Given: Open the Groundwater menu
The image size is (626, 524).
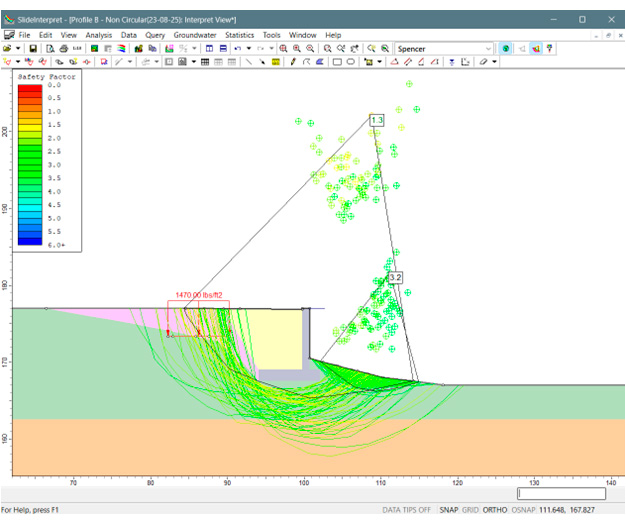Looking at the screenshot, I should 195,35.
